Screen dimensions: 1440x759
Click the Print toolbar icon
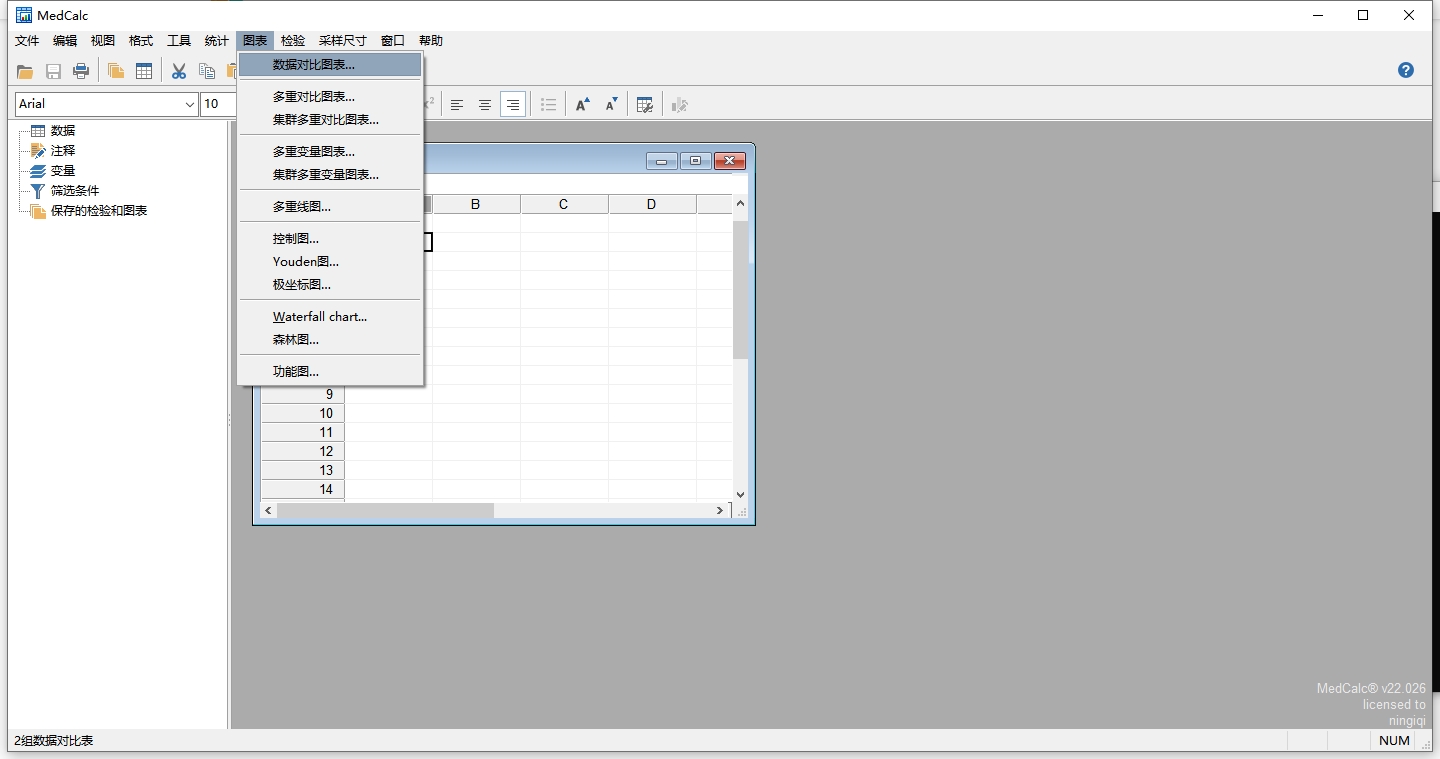point(81,71)
